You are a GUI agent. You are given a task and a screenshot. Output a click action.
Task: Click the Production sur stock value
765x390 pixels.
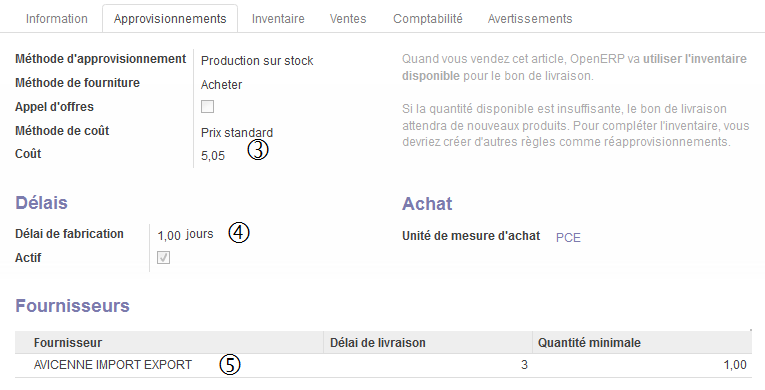(257, 61)
